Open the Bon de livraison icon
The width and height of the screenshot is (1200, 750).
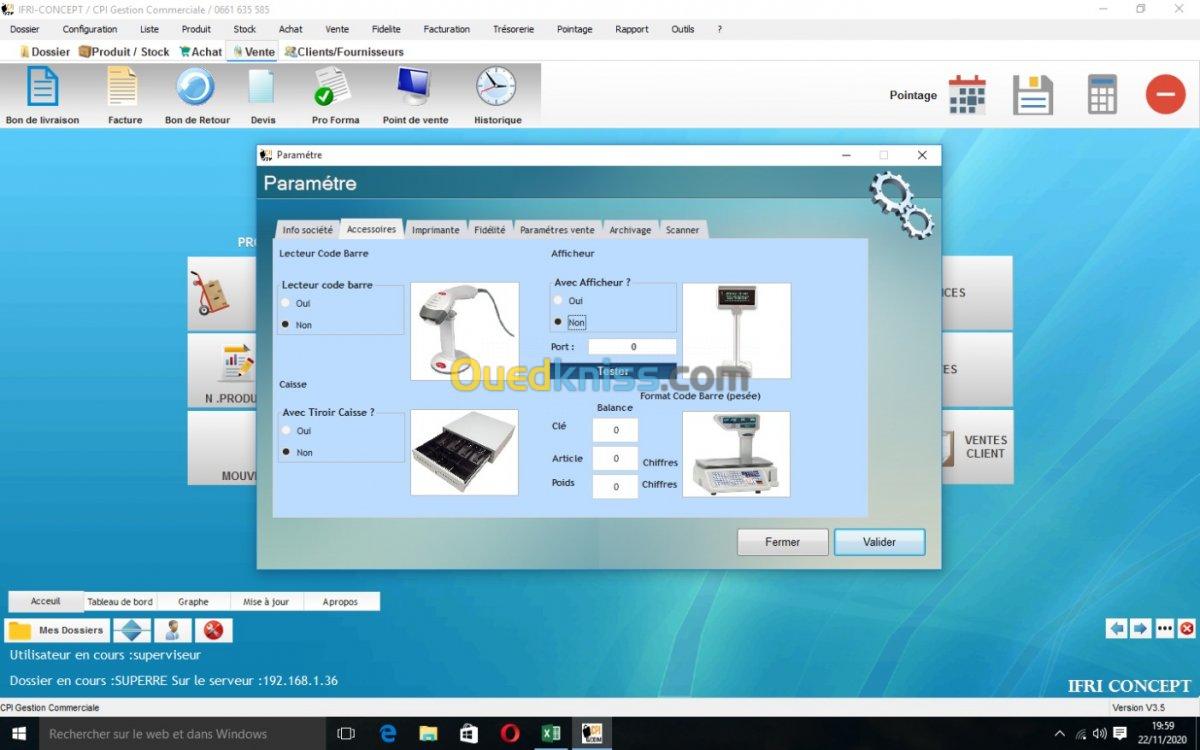click(42, 89)
